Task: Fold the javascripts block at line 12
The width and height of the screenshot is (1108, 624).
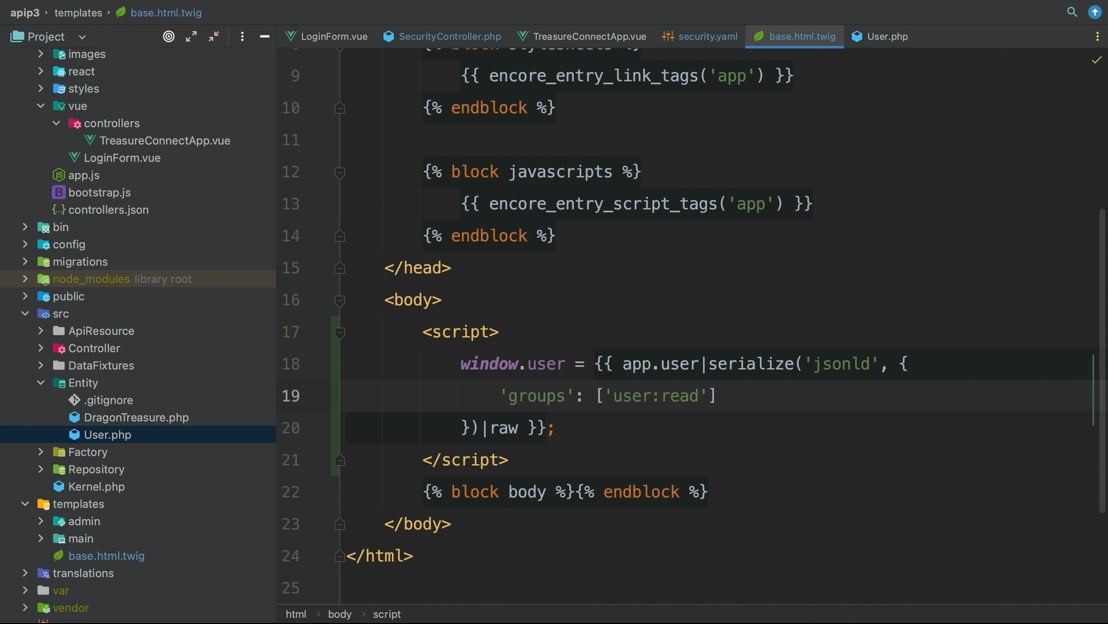Action: 340,172
